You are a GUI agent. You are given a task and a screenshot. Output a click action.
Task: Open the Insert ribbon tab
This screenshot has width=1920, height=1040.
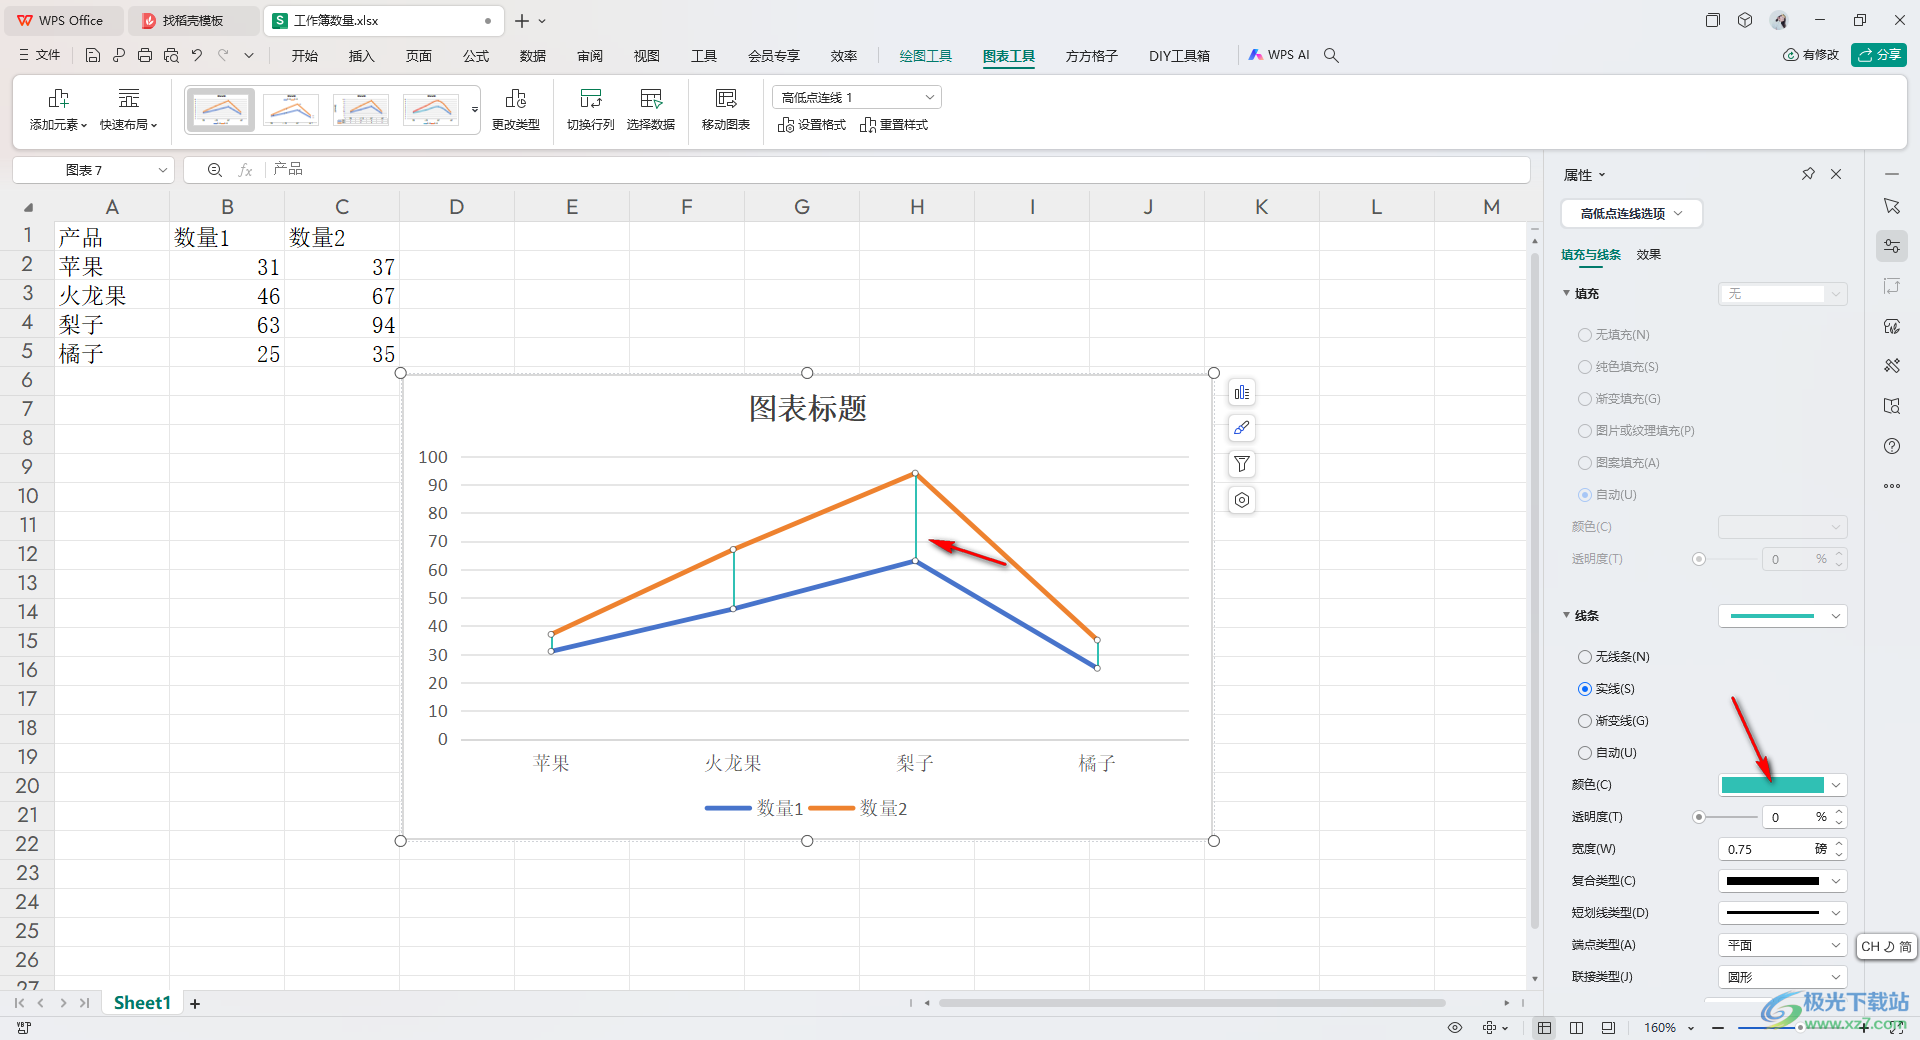(x=361, y=56)
